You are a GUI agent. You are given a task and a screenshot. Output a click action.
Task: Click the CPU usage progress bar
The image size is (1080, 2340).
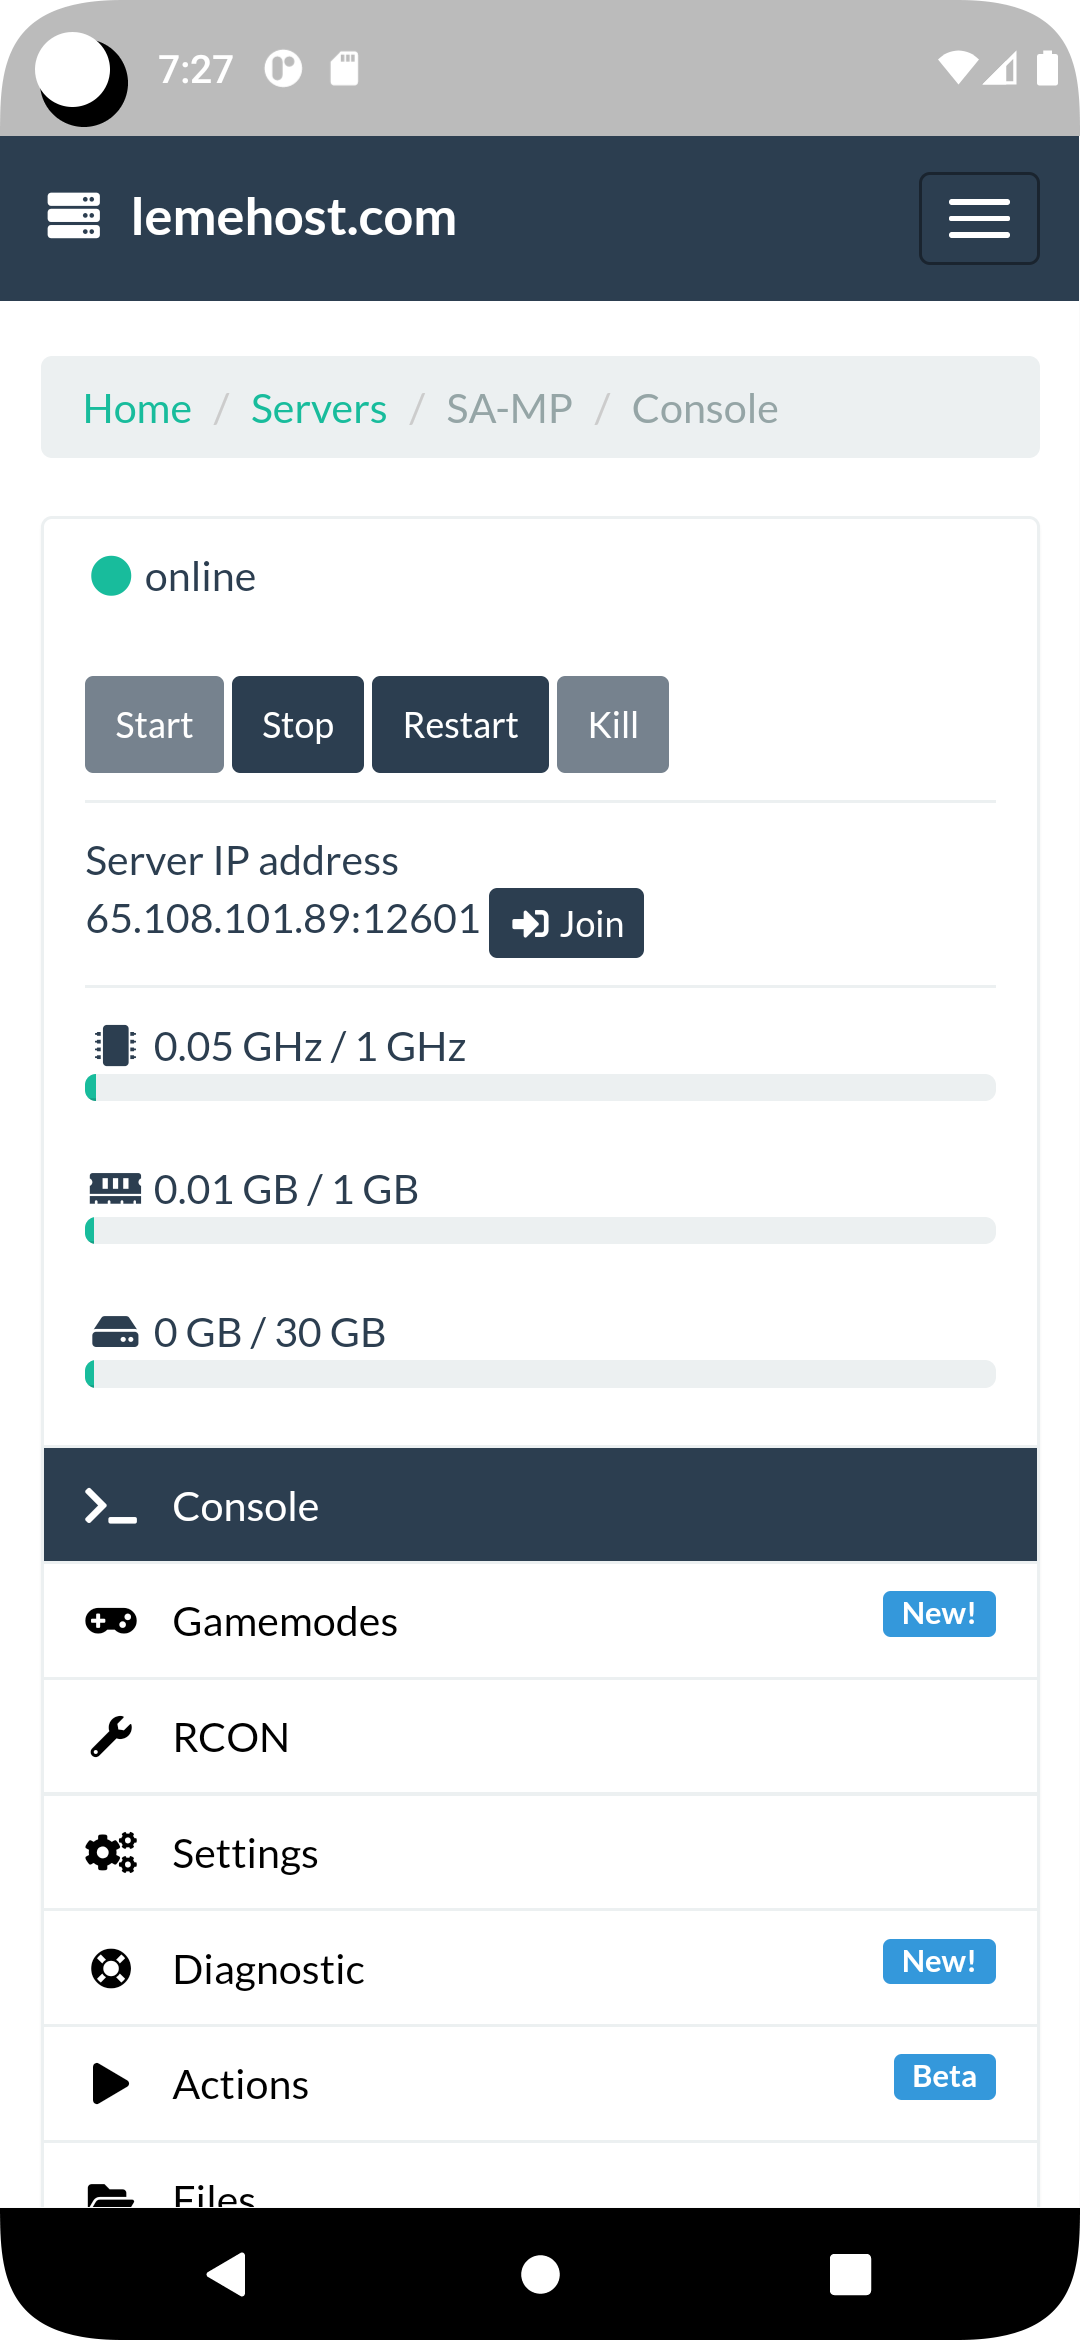click(540, 1088)
